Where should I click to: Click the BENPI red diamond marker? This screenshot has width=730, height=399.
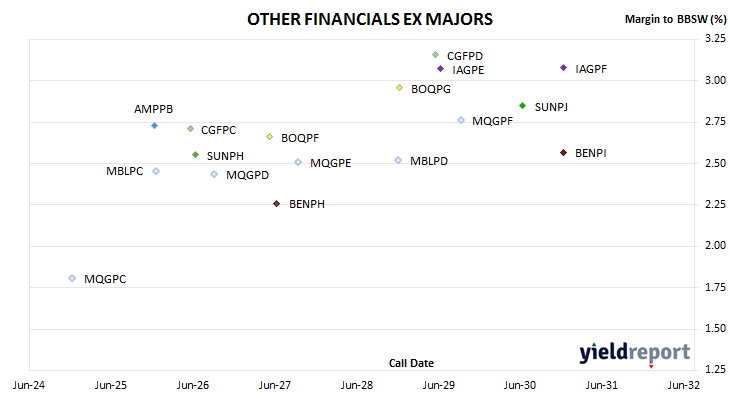(x=563, y=153)
